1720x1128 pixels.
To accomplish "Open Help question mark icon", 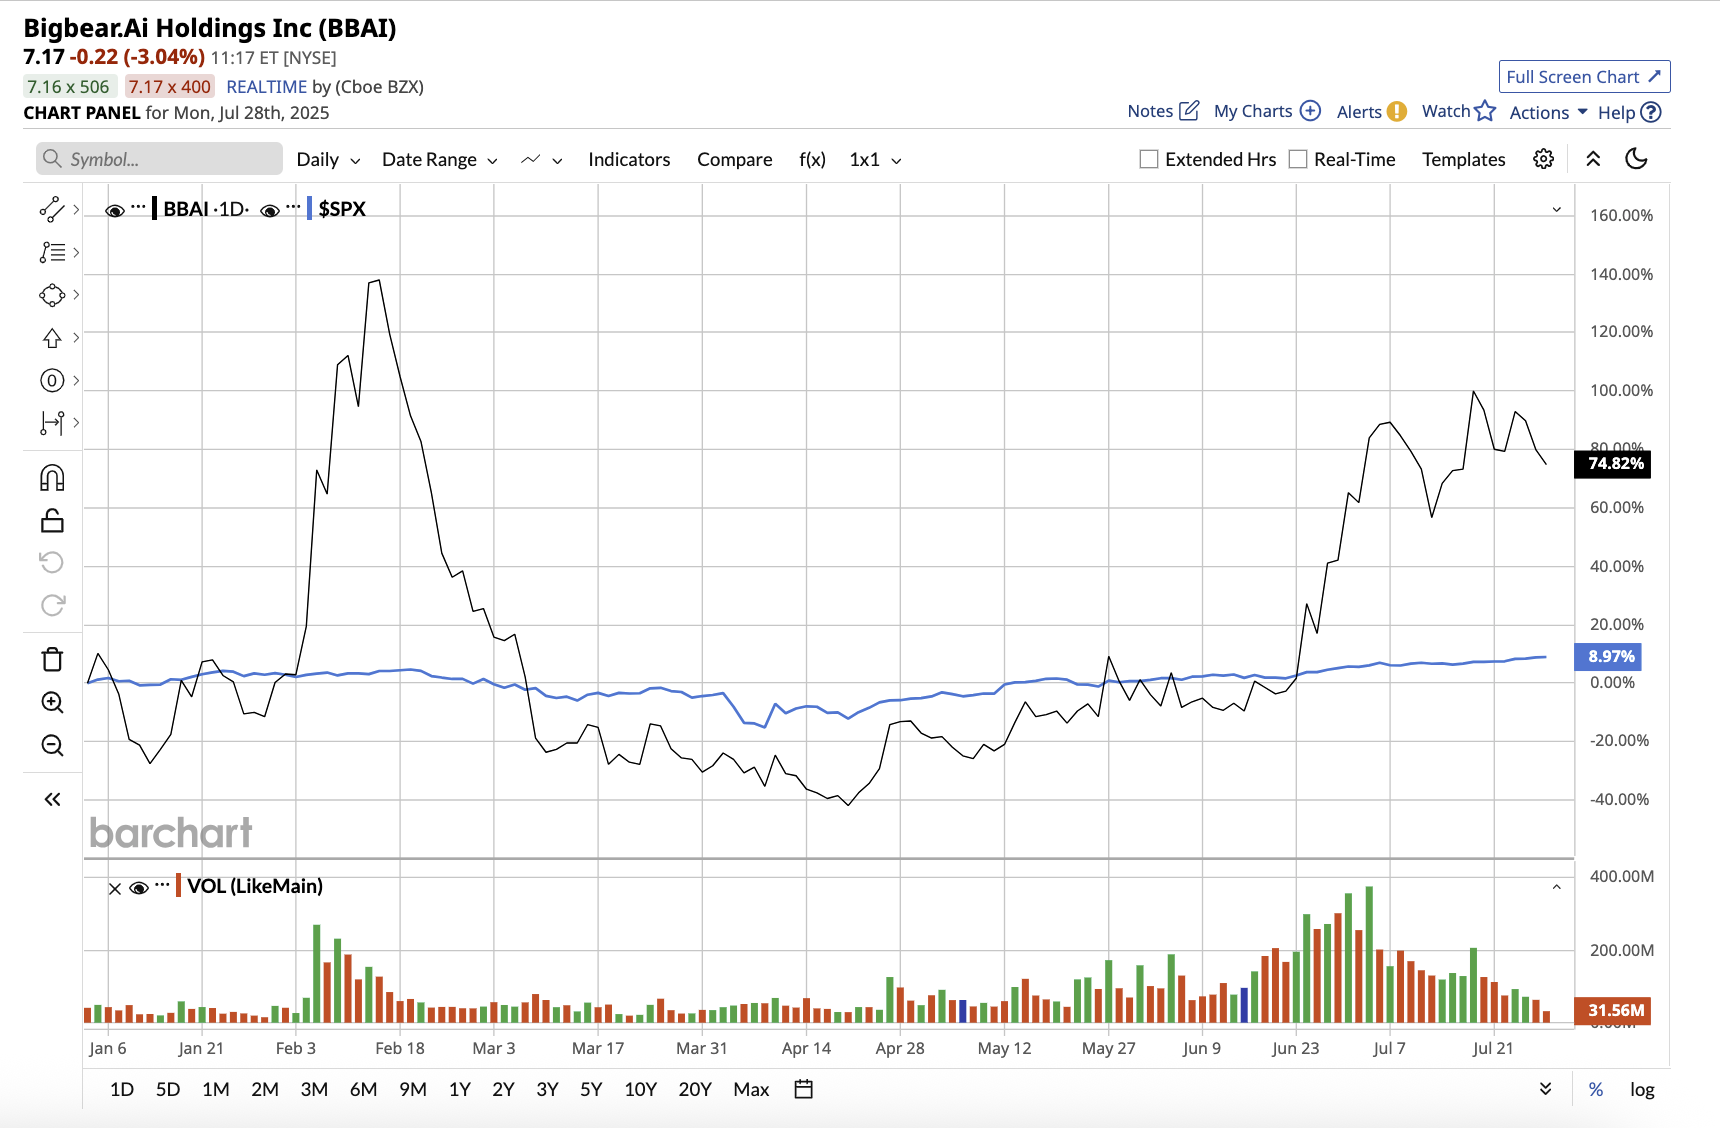I will pos(1651,112).
